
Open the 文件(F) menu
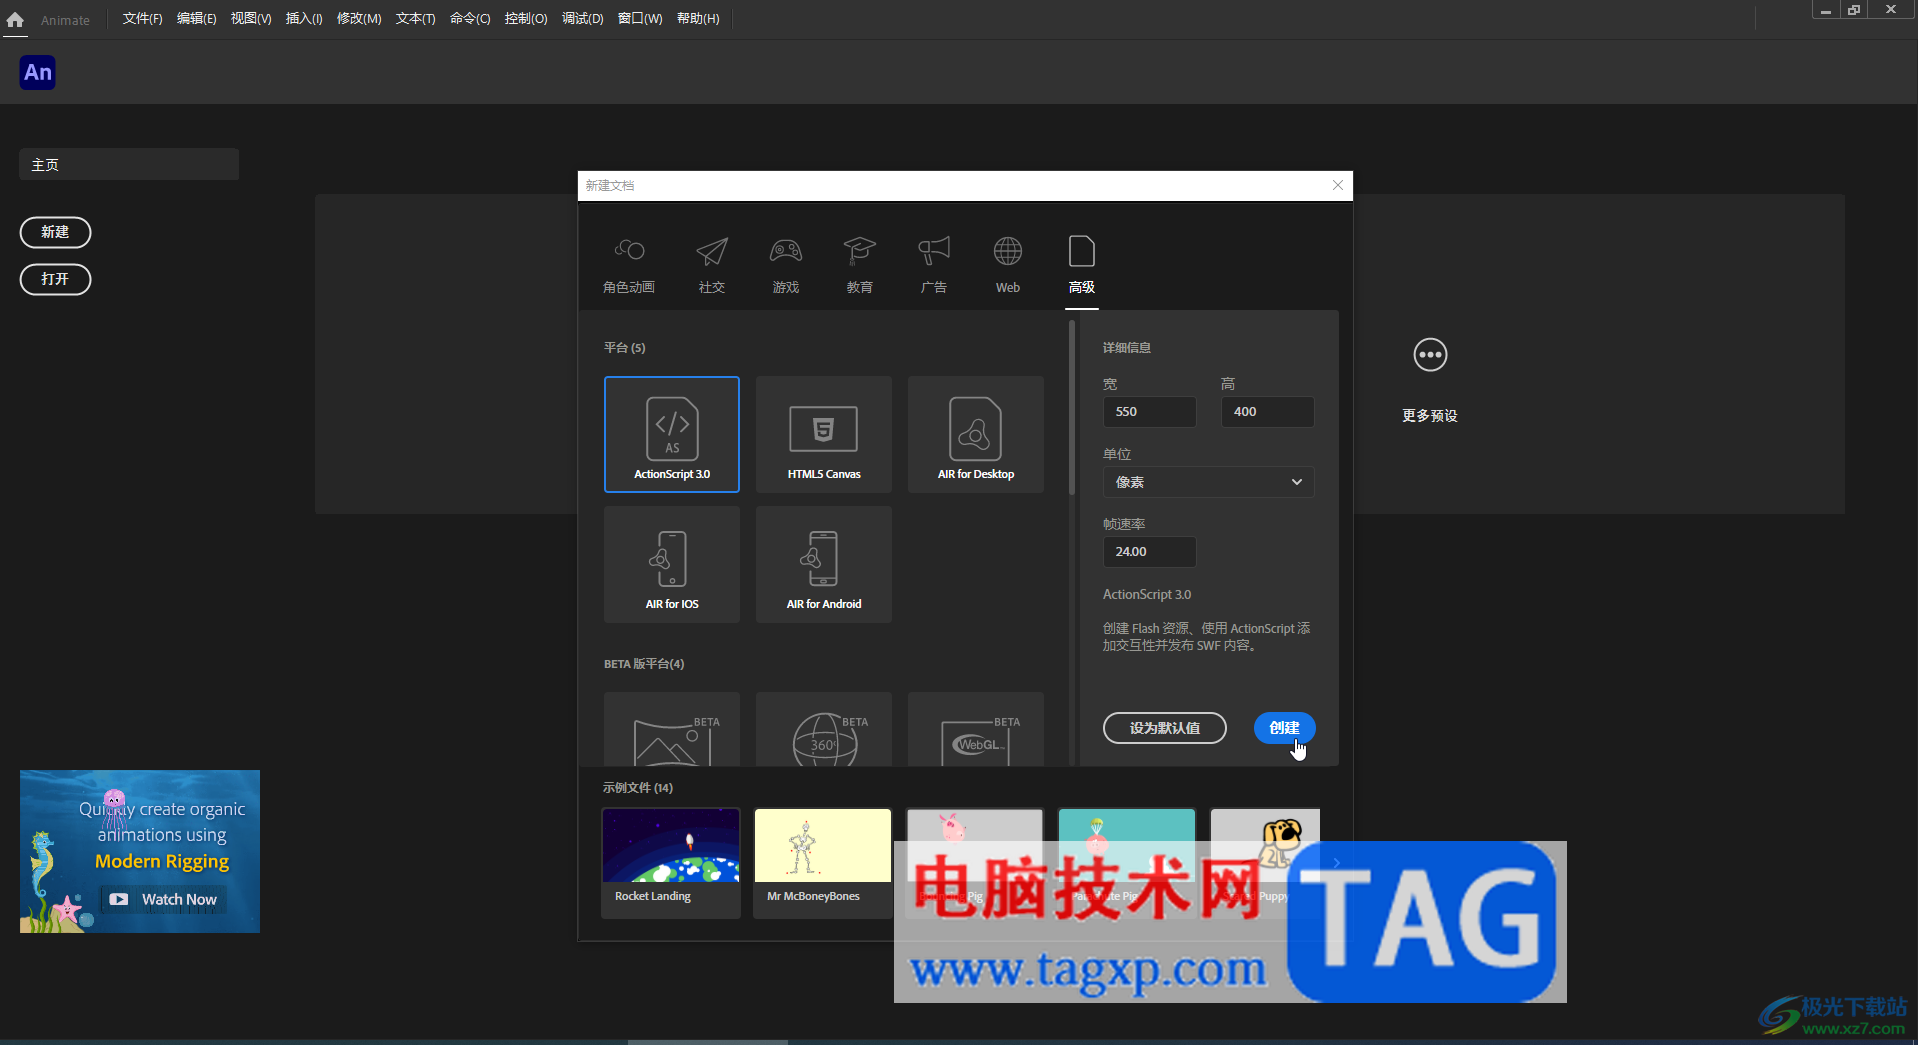[x=142, y=19]
